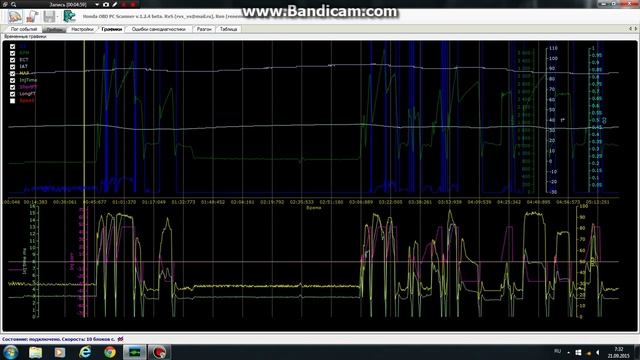Click the connection status text in status bar

coord(59,339)
